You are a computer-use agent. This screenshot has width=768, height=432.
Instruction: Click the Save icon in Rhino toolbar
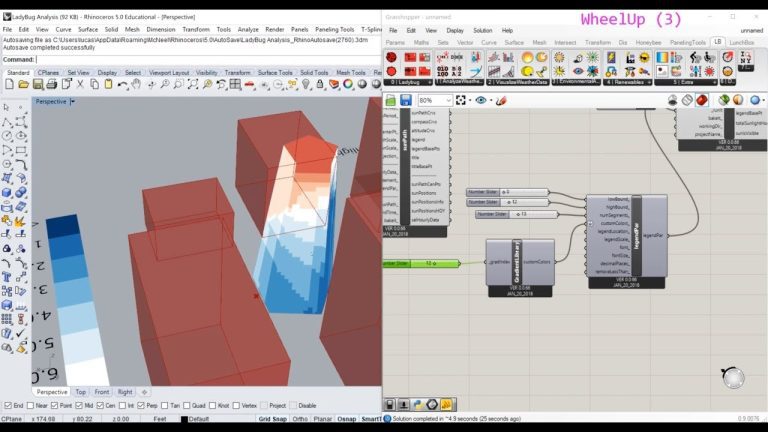tap(38, 85)
